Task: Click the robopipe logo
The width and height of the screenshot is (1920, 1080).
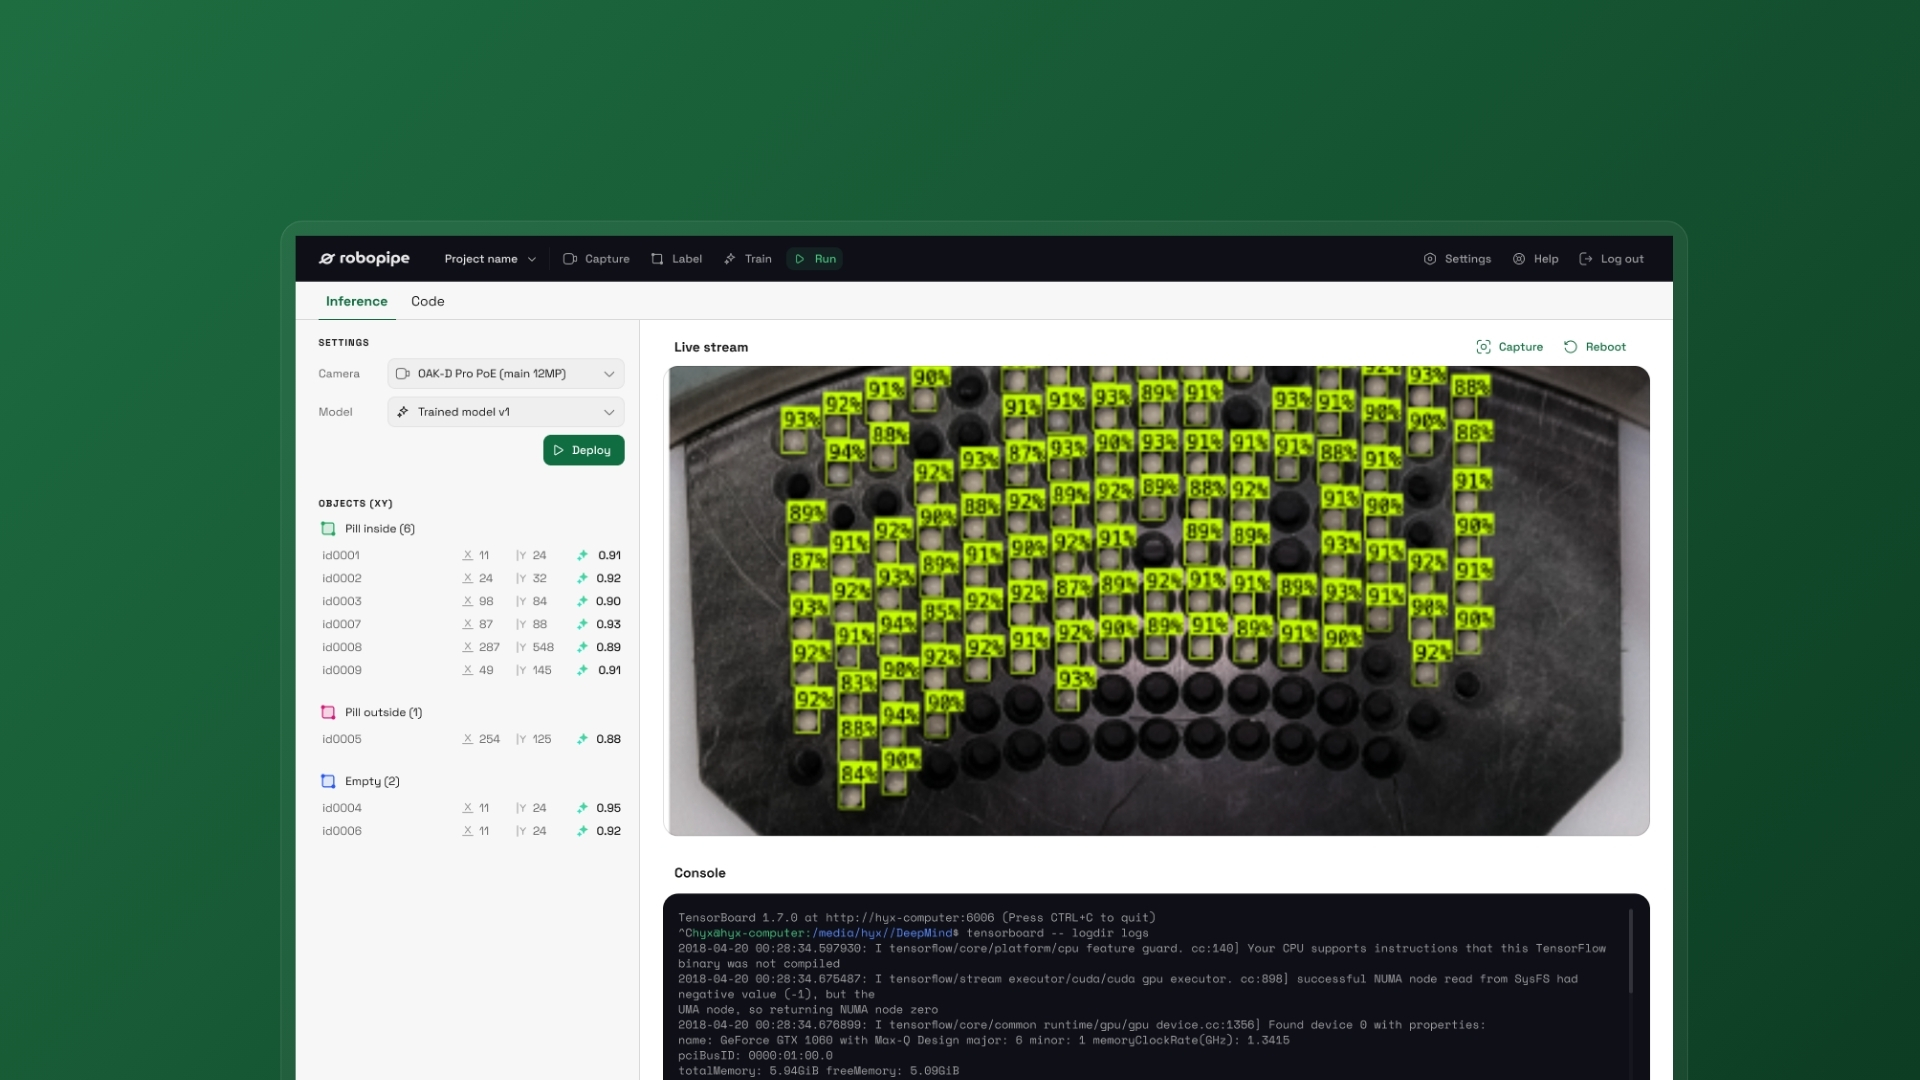Action: 364,258
